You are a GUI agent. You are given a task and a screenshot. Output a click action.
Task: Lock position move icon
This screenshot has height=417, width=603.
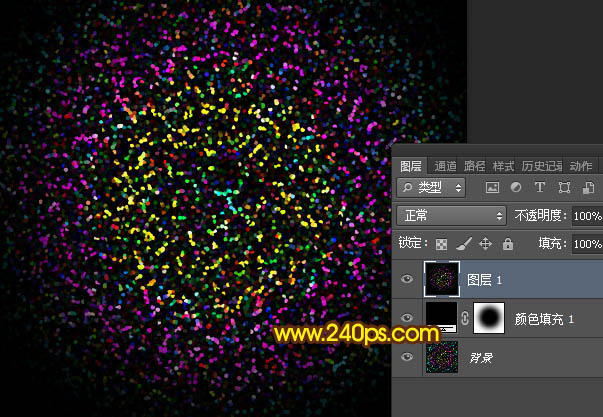pos(485,244)
